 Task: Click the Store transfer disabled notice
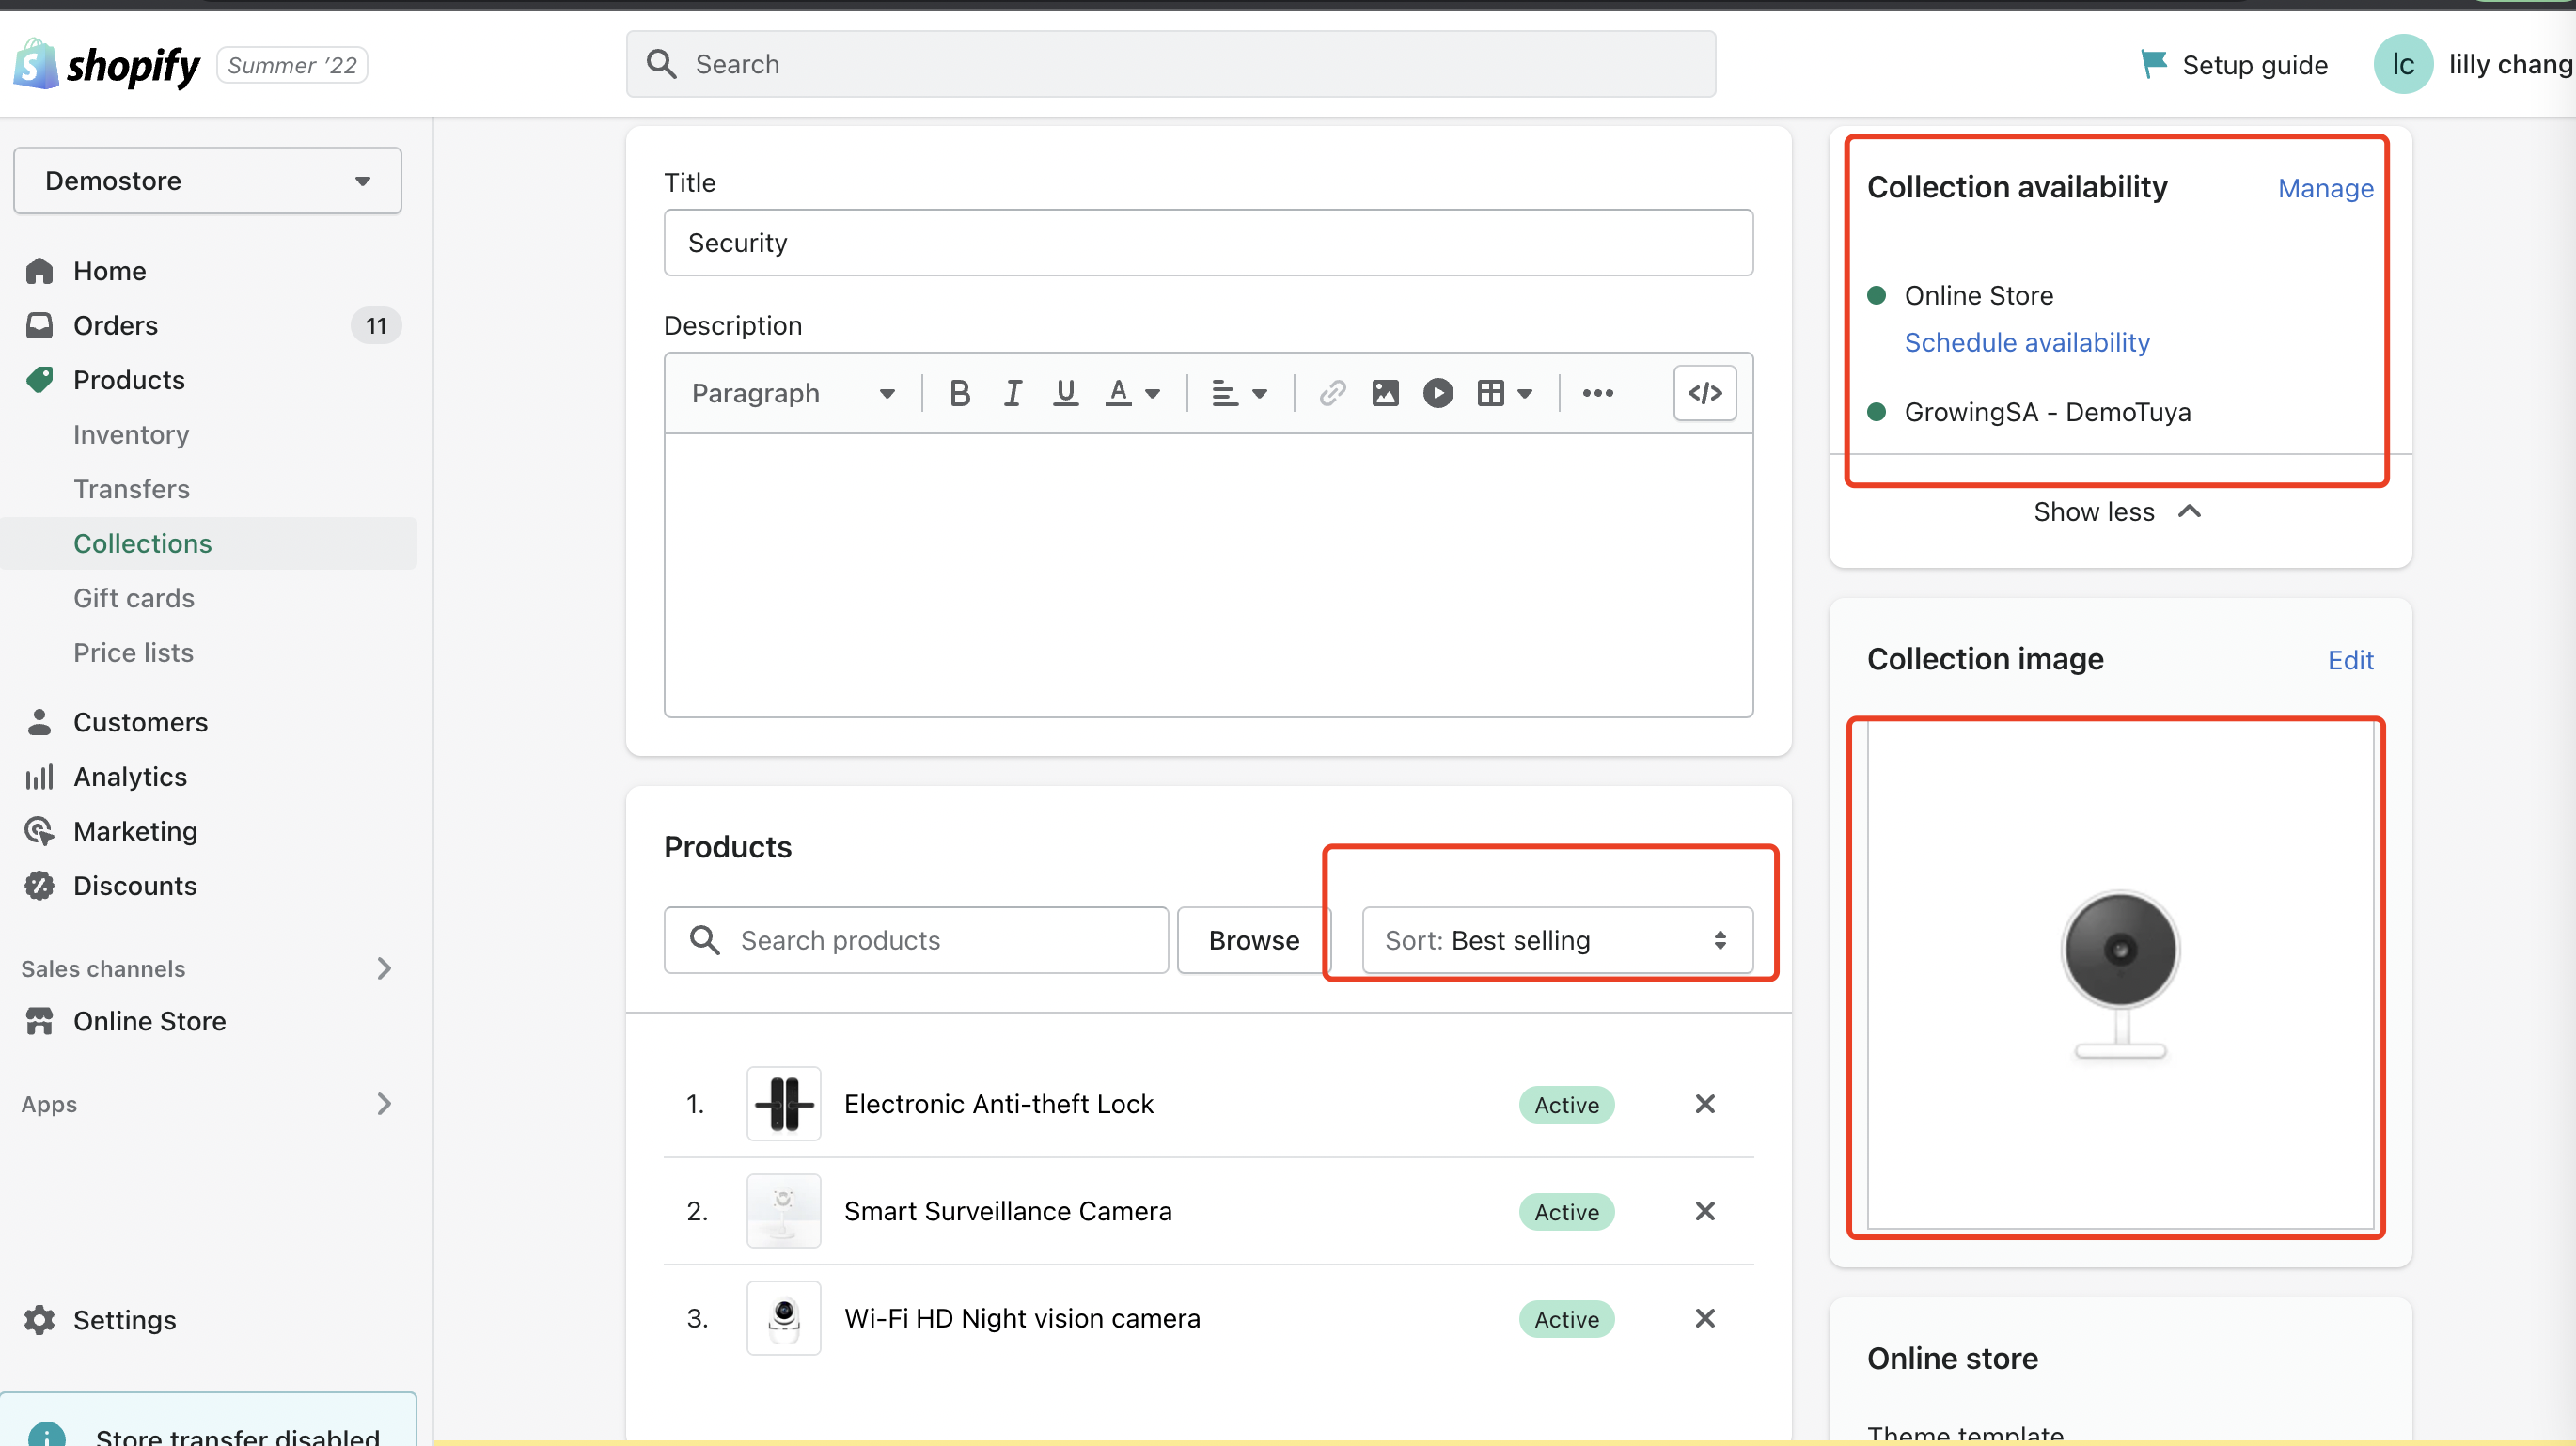pos(208,1419)
